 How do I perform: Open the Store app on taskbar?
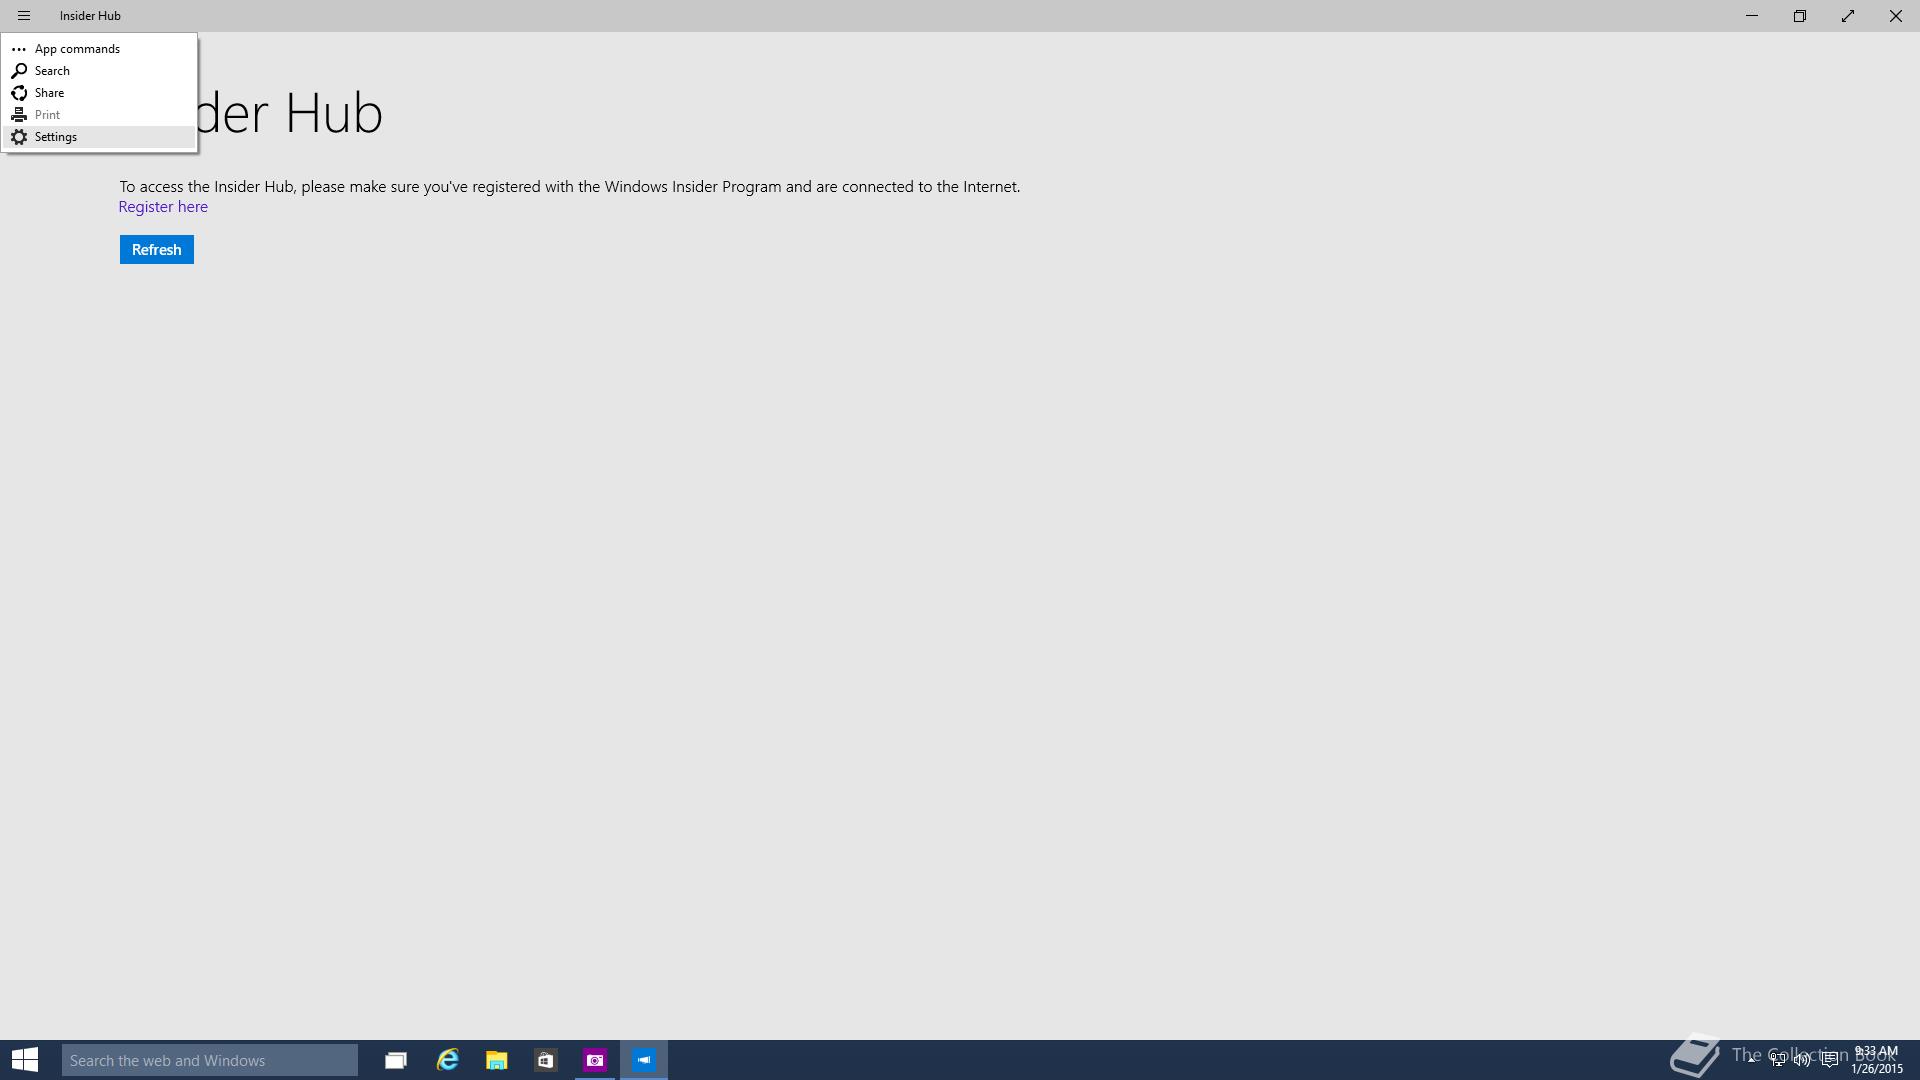click(x=545, y=1060)
